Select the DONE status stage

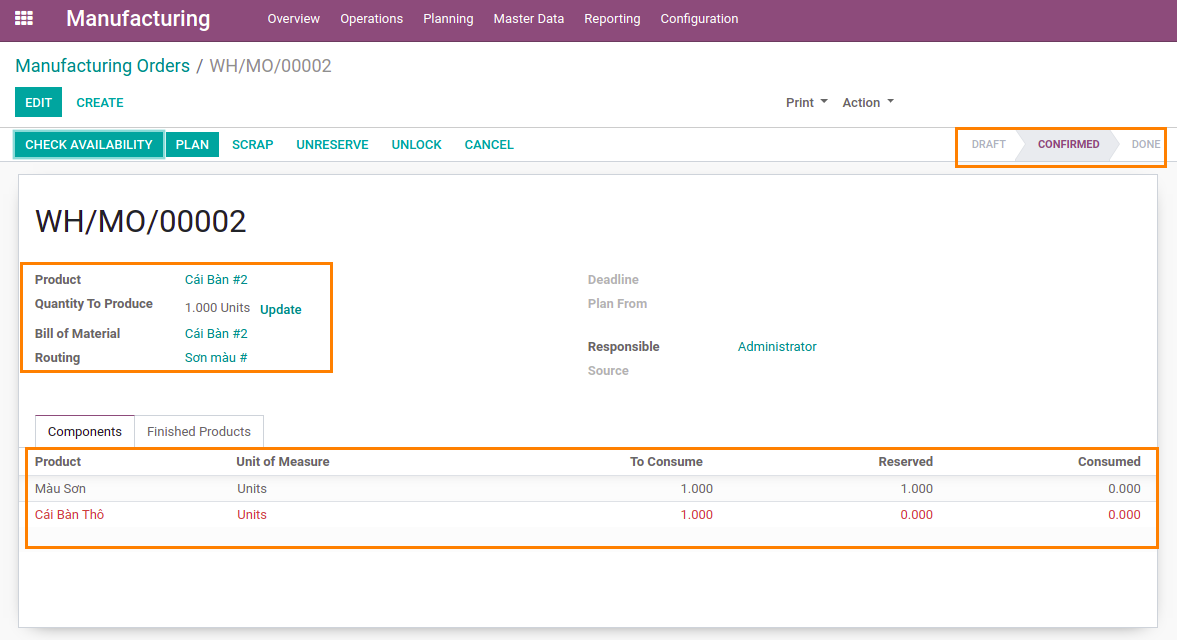click(1145, 144)
